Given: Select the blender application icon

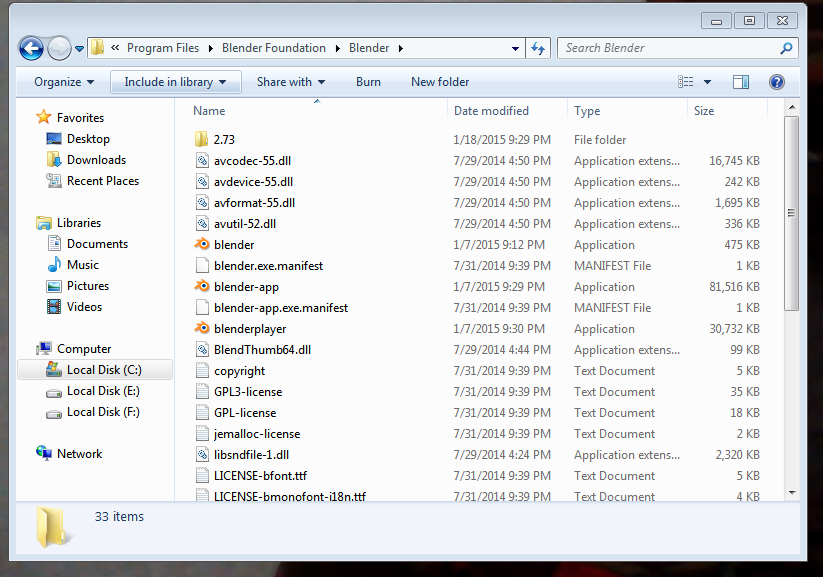Looking at the screenshot, I should [202, 244].
